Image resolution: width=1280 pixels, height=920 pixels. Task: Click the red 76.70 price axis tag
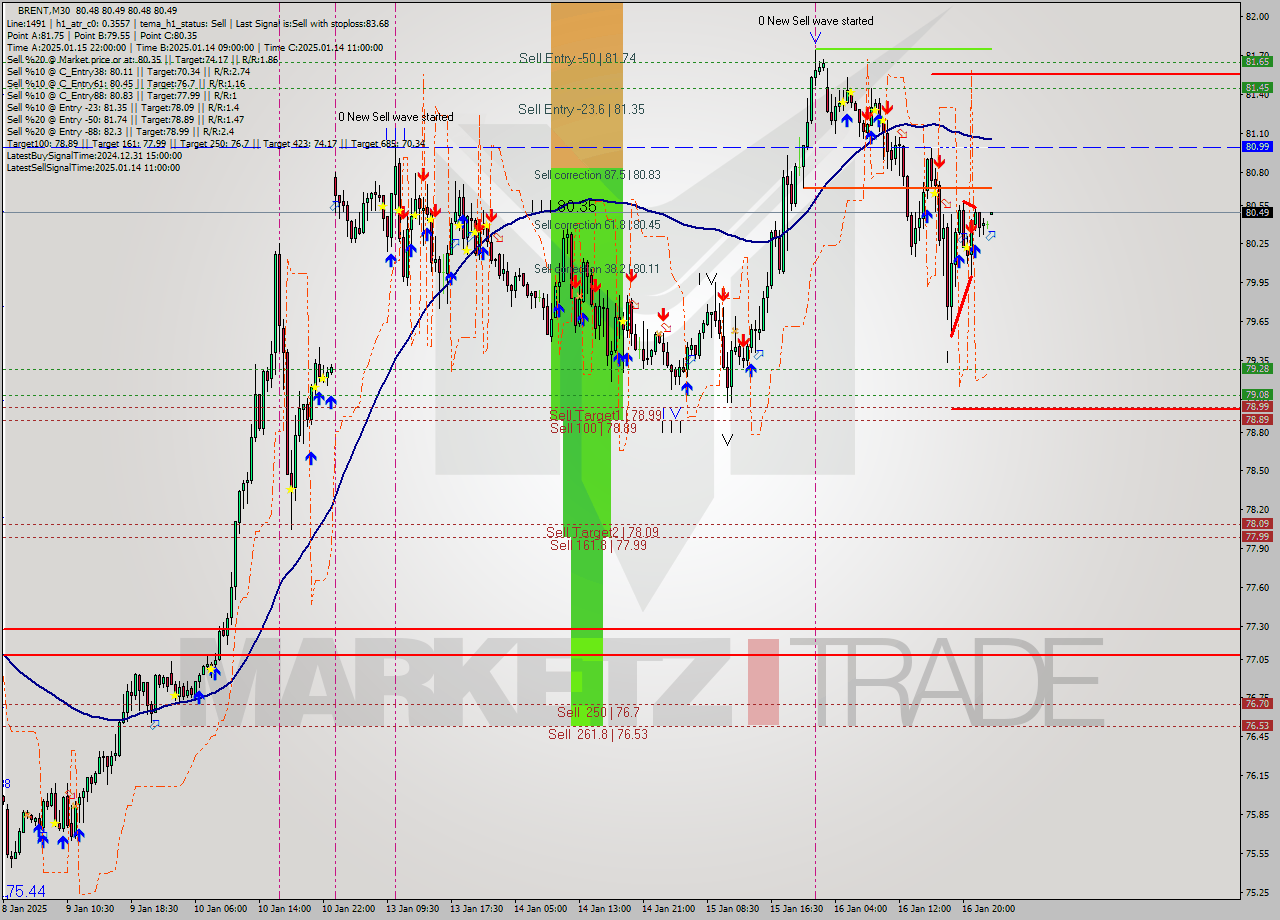click(x=1257, y=704)
